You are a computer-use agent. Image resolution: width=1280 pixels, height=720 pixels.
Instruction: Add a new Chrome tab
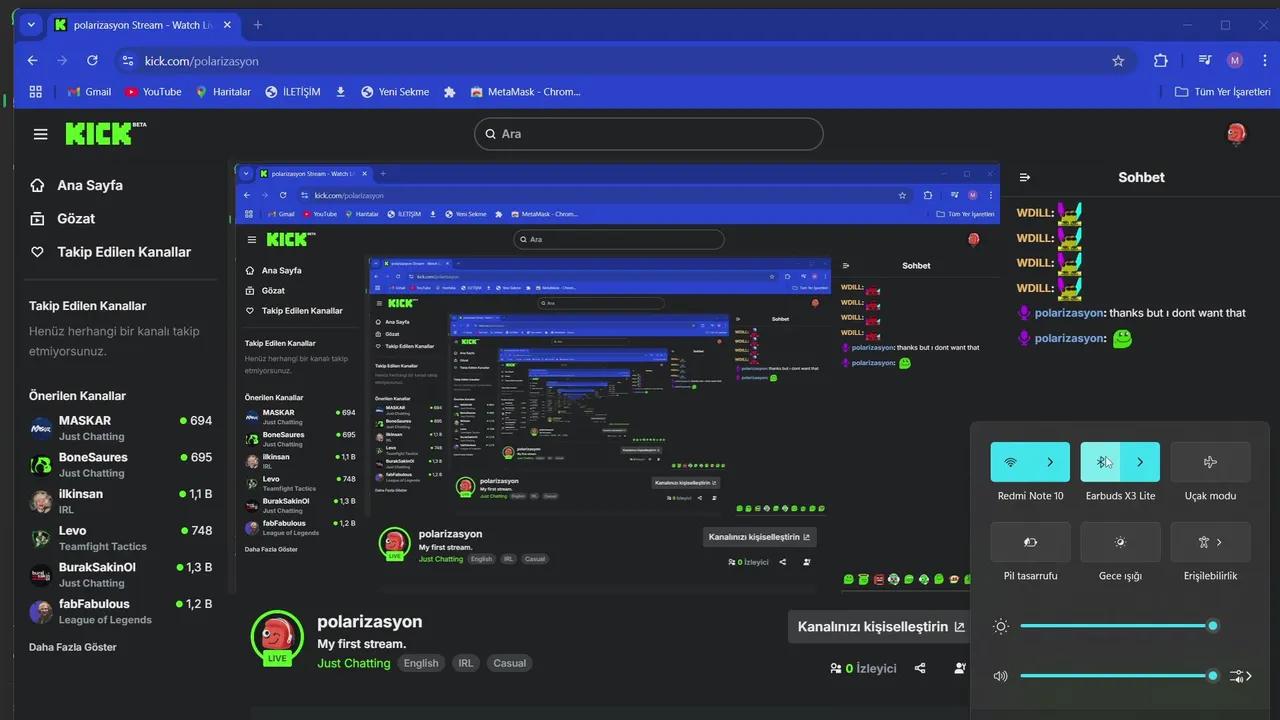[x=258, y=25]
